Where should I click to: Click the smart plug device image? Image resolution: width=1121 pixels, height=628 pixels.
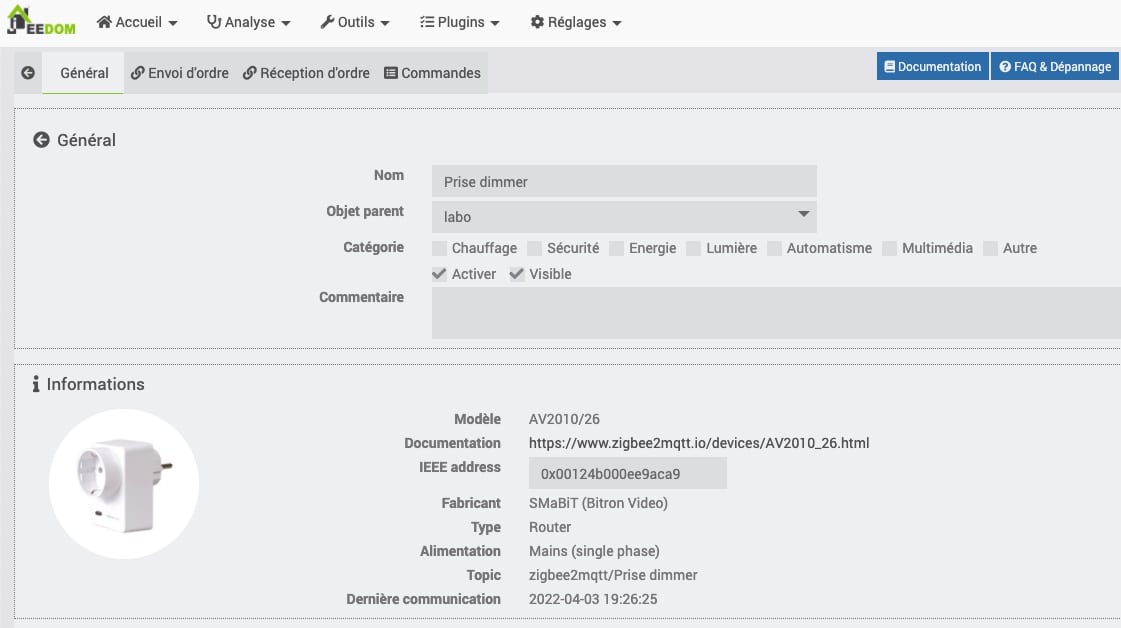coord(124,484)
